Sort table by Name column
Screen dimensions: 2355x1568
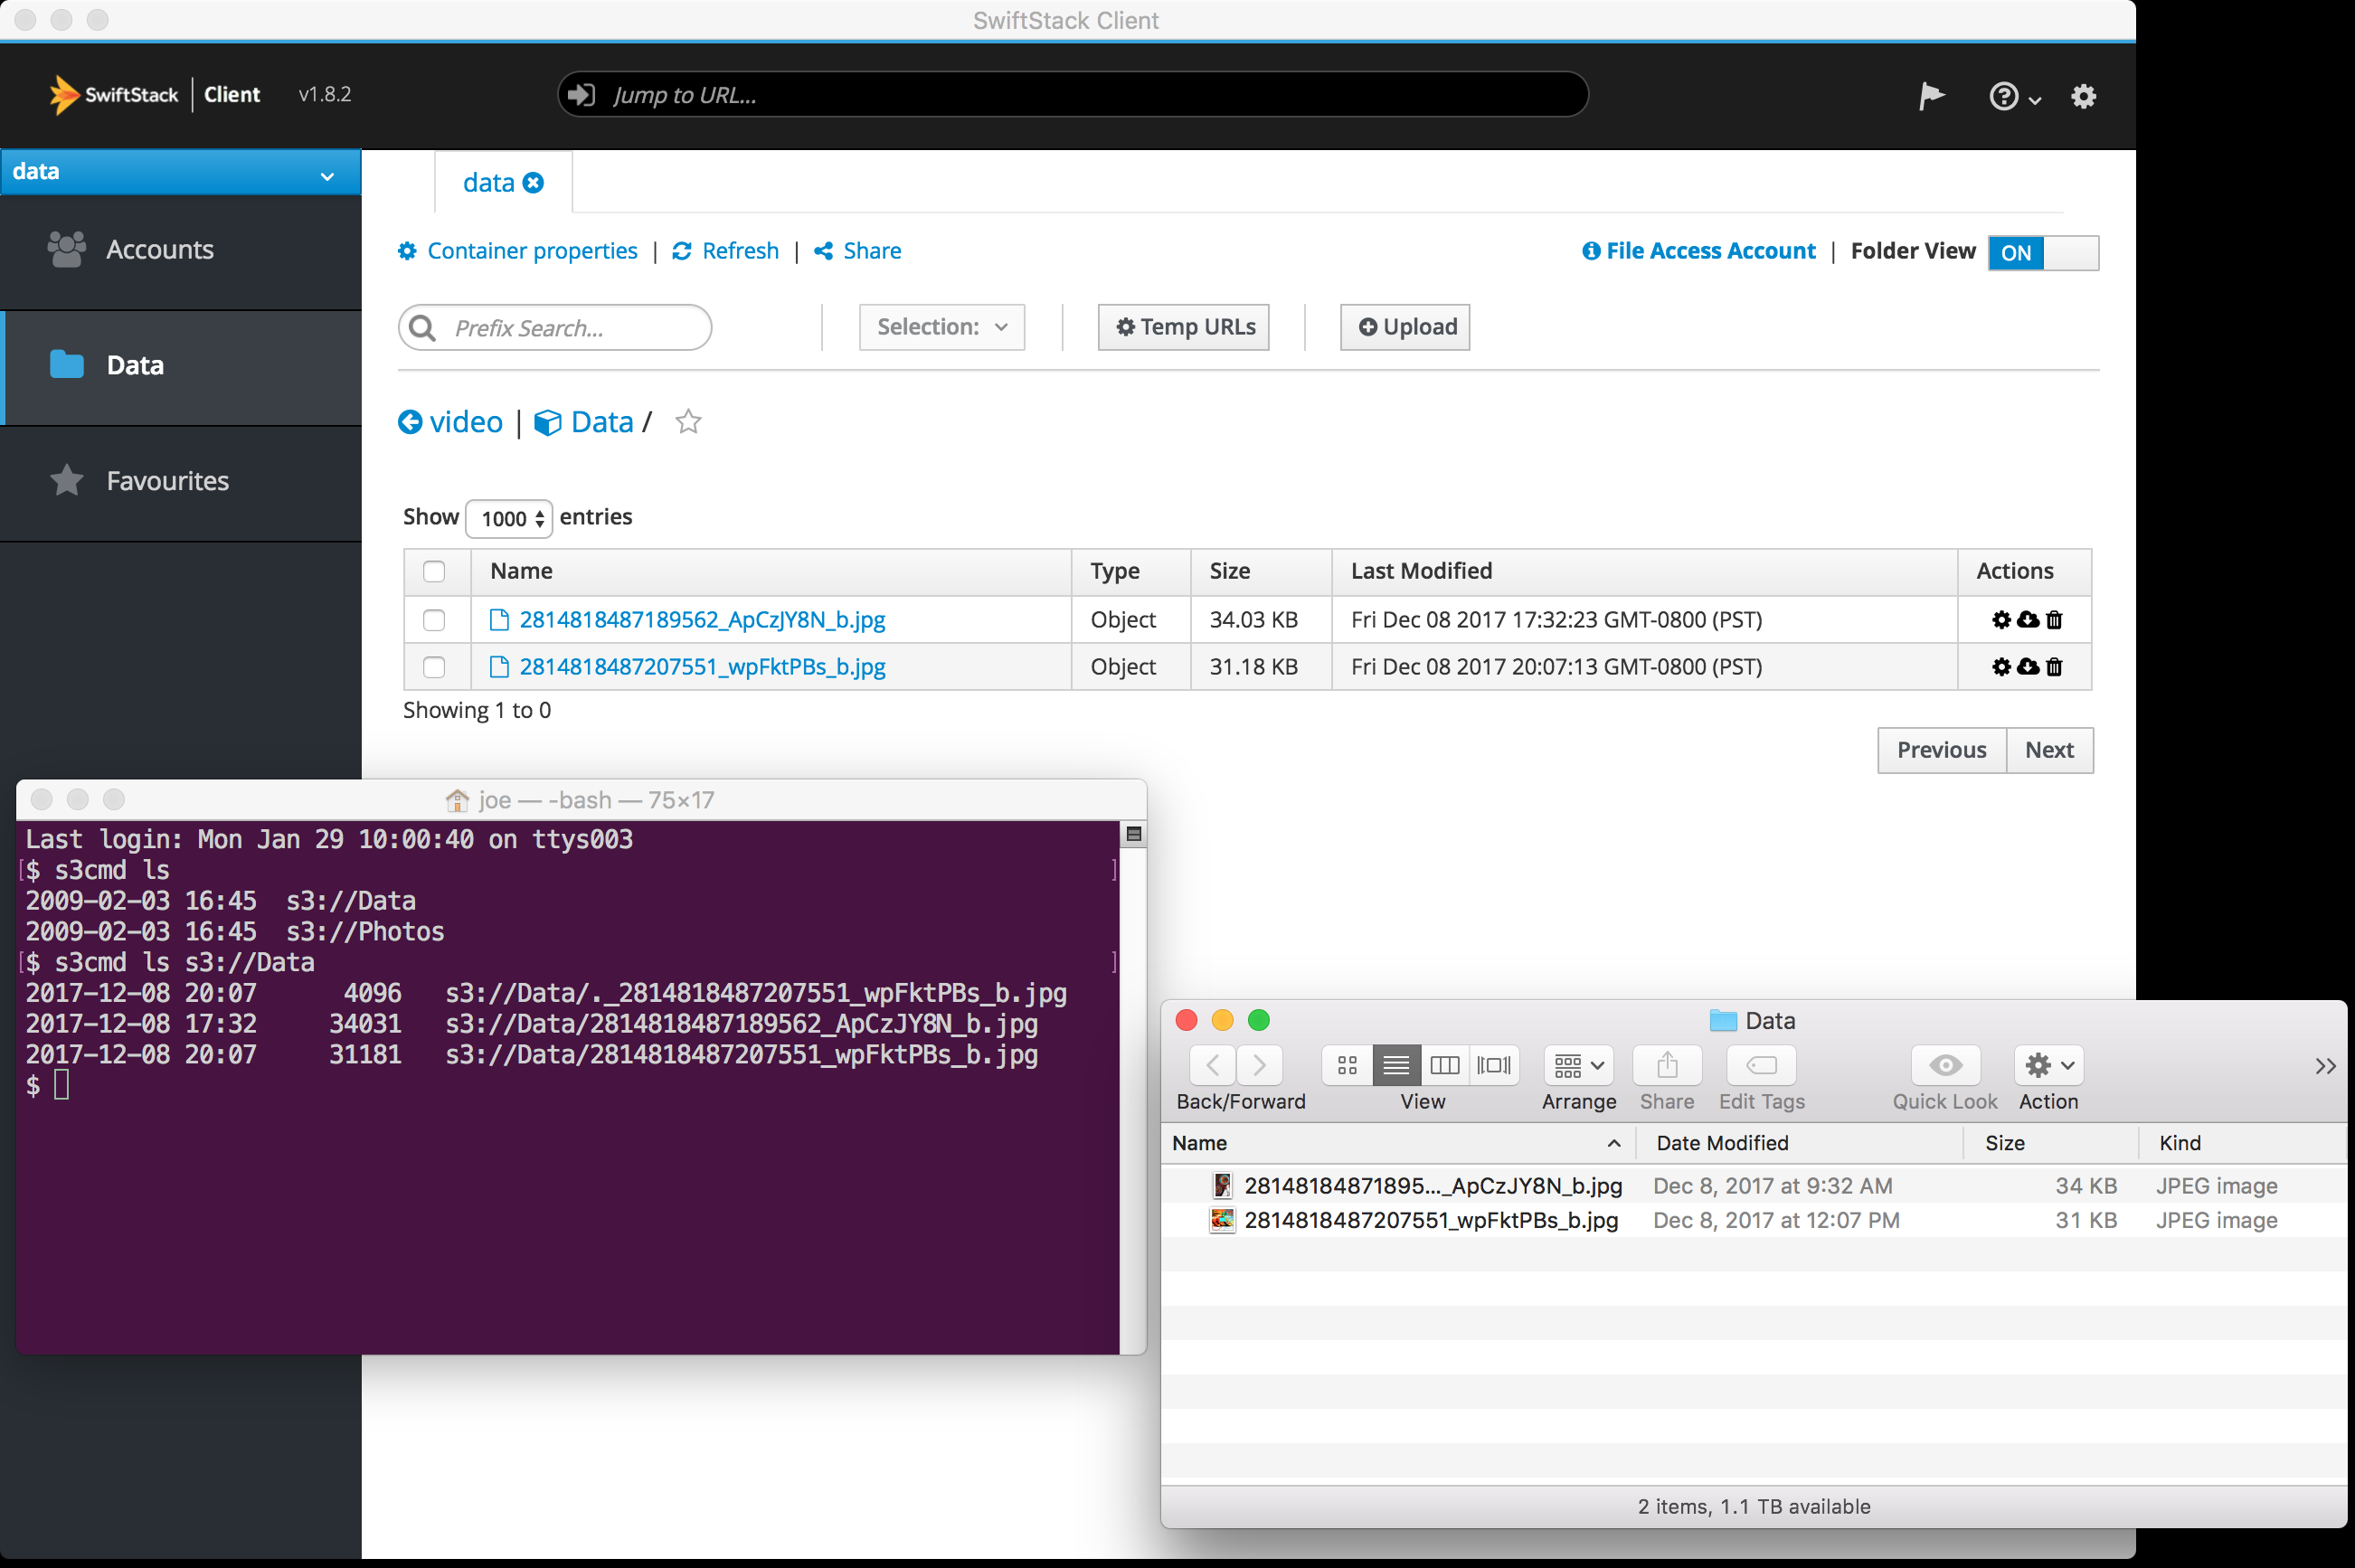(x=771, y=571)
